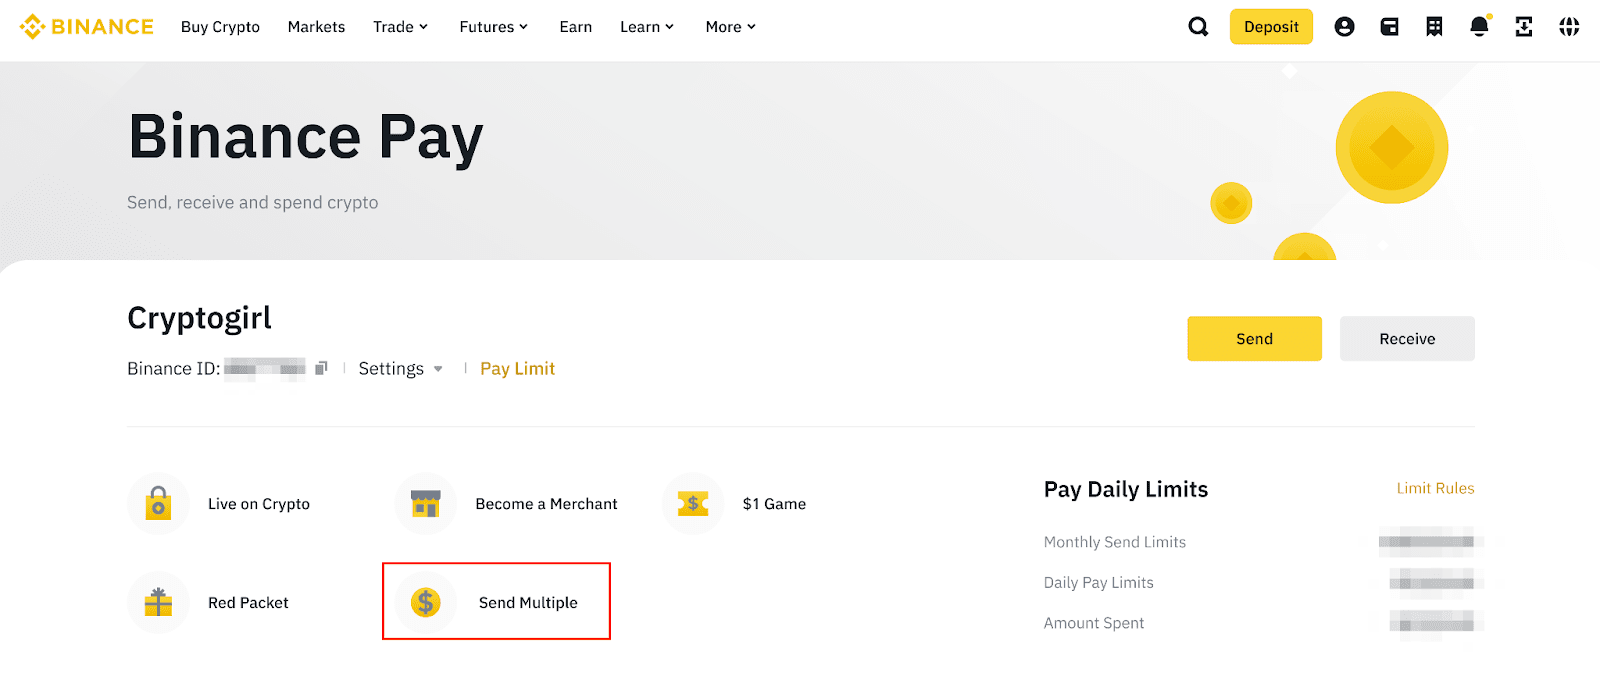1600x673 pixels.
Task: Open the search magnifier icon
Action: pyautogui.click(x=1198, y=27)
